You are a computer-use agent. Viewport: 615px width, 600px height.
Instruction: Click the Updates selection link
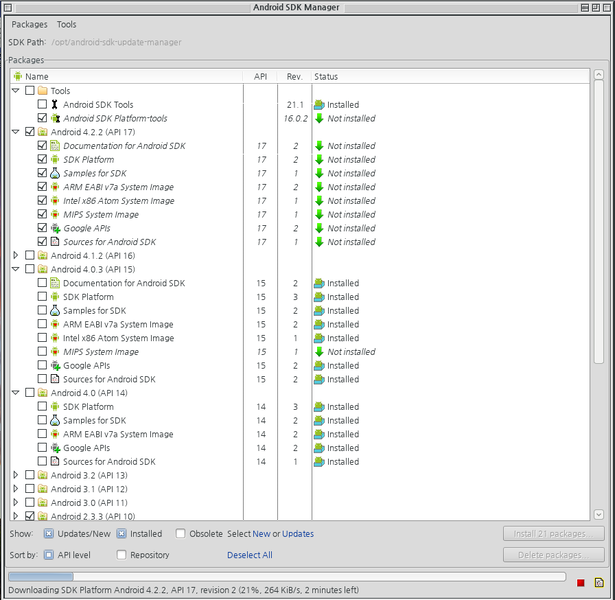click(298, 534)
